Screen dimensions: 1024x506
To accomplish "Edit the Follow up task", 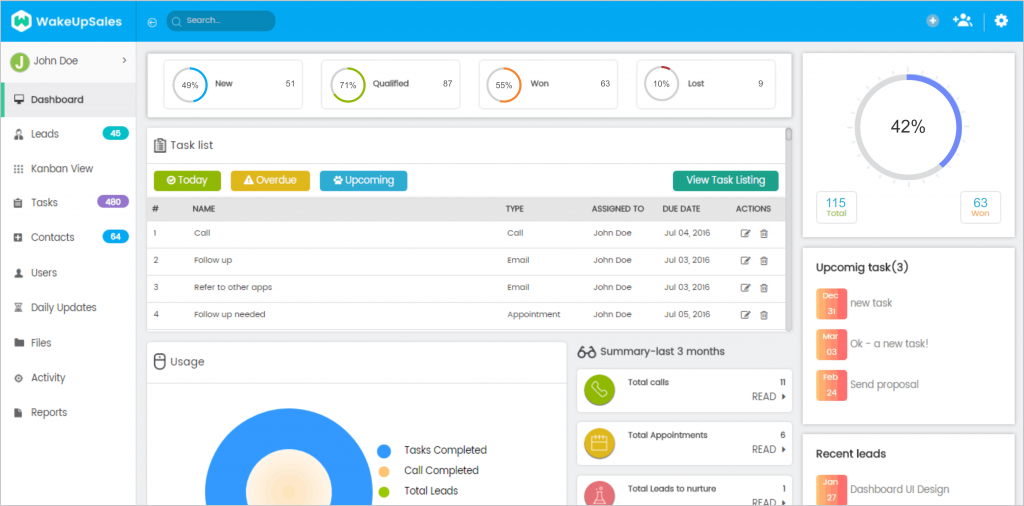I will pyautogui.click(x=745, y=261).
